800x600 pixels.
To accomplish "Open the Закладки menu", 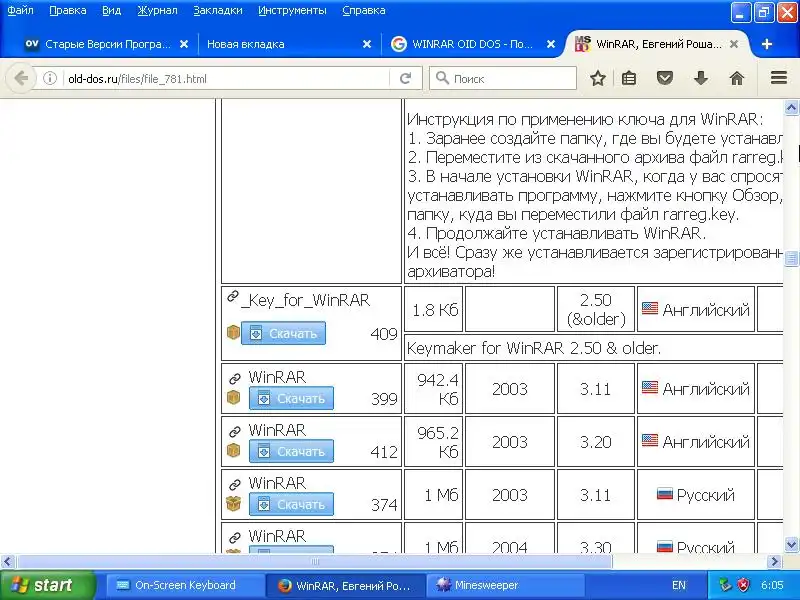I will point(218,10).
